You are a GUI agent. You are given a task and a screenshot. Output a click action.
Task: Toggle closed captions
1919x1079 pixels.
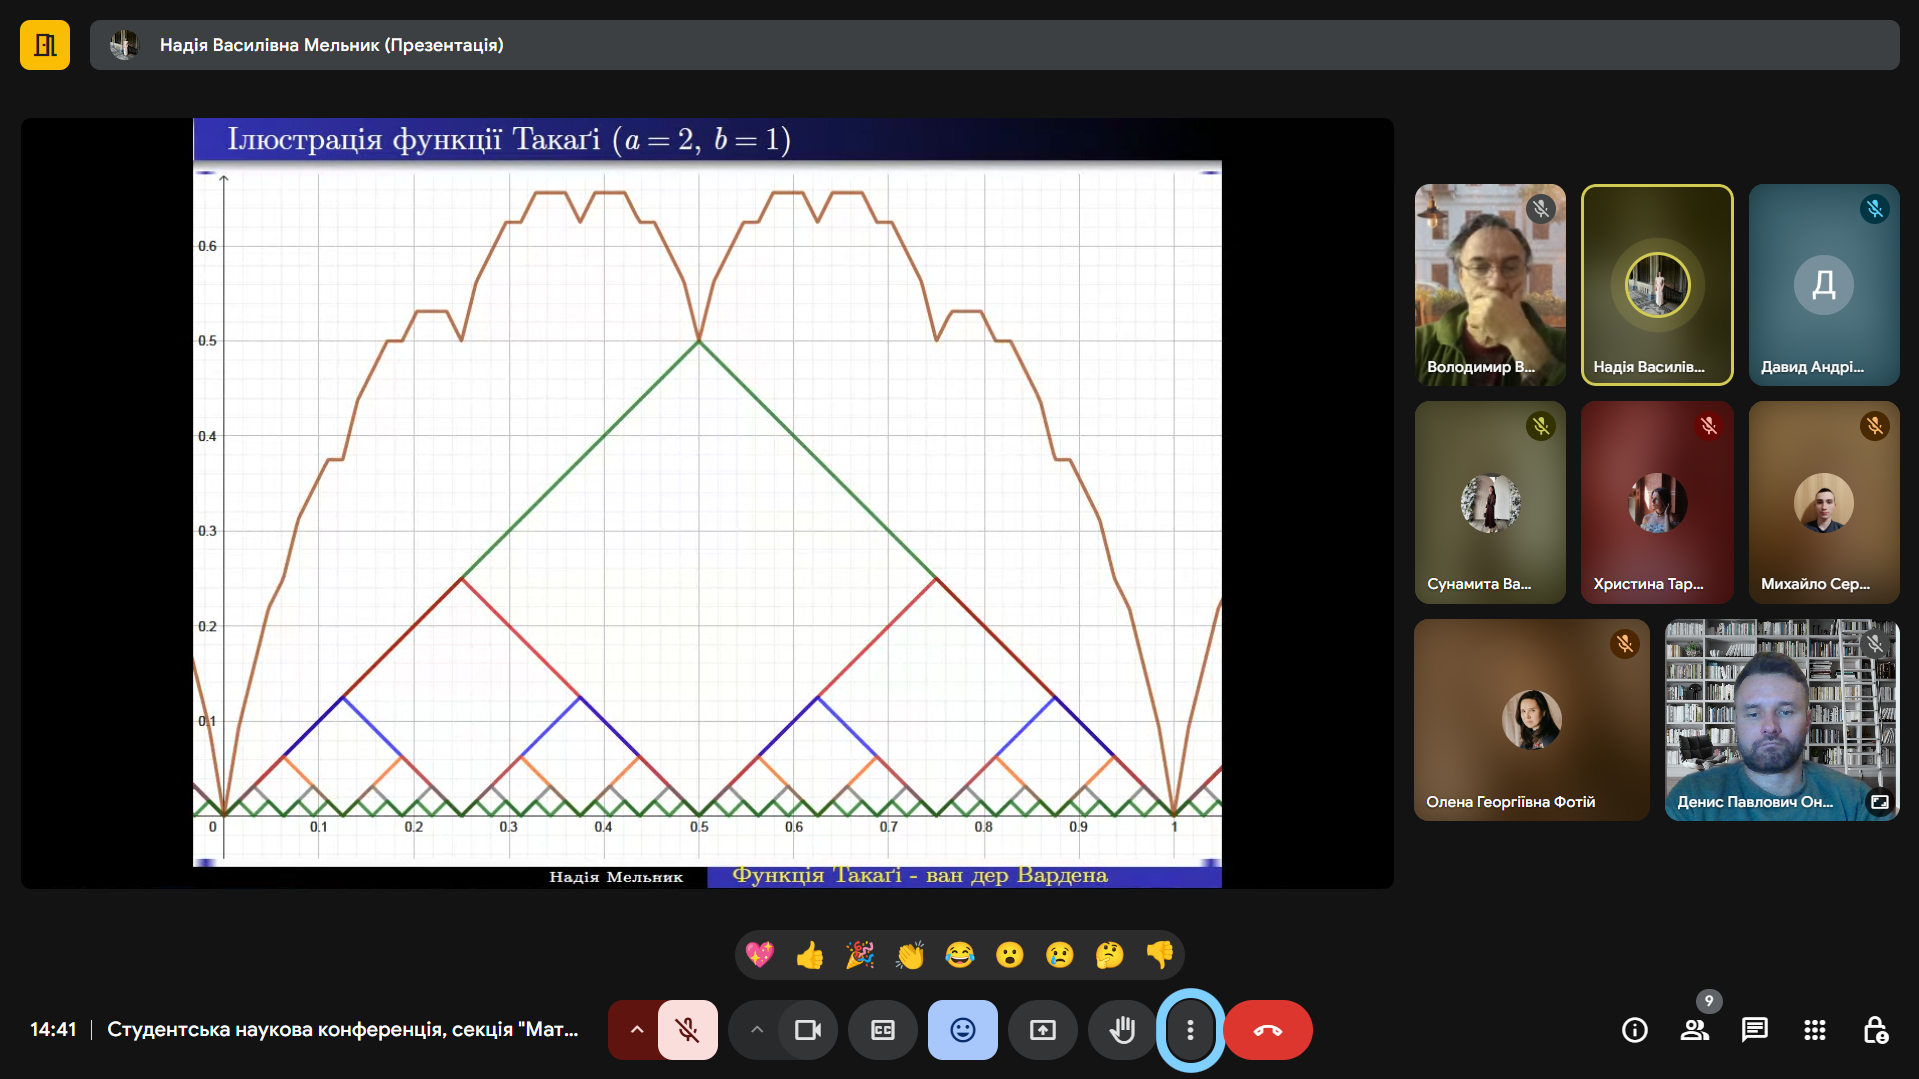(x=883, y=1030)
